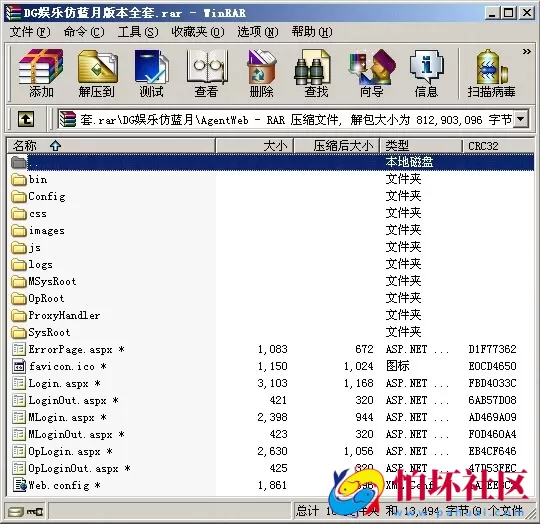The width and height of the screenshot is (540, 524).
Task: Open the Help (帮助) menu
Action: click(x=312, y=32)
